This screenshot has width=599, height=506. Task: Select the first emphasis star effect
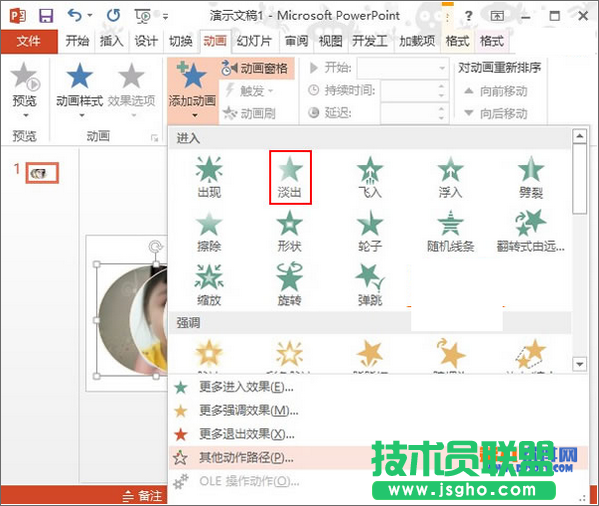pyautogui.click(x=209, y=354)
